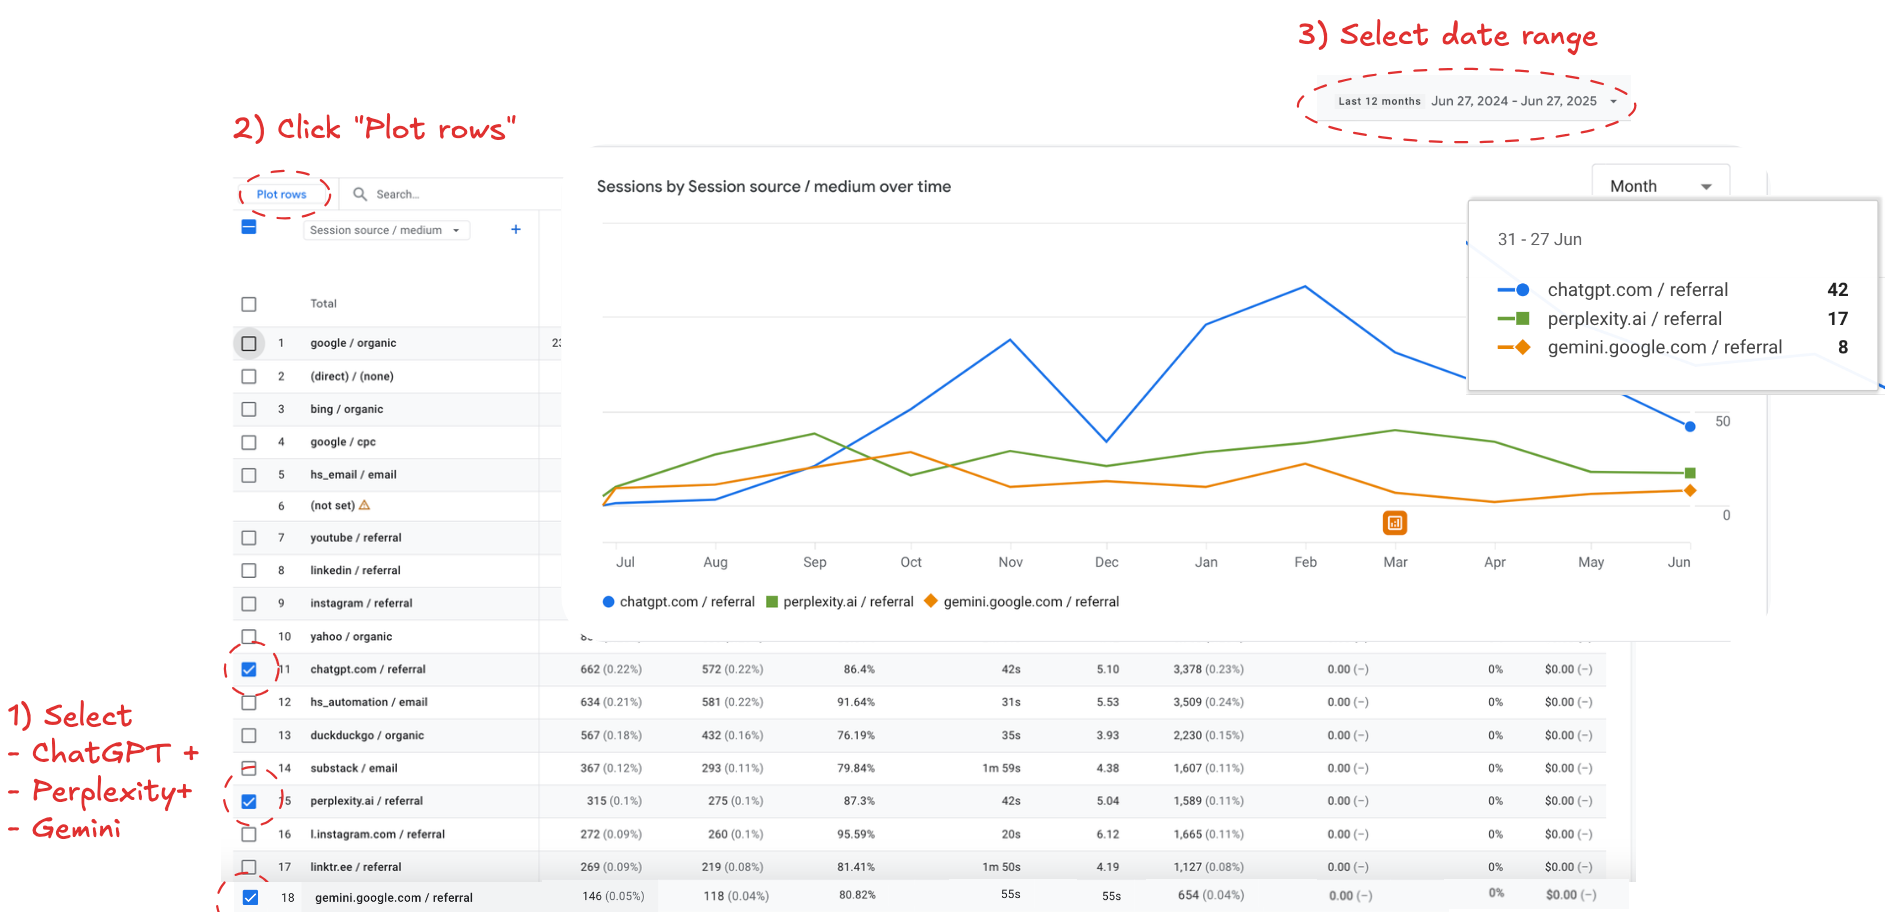Check the (direct) / (none) row checkbox
Screen dimensions: 1900x912
pyautogui.click(x=249, y=376)
